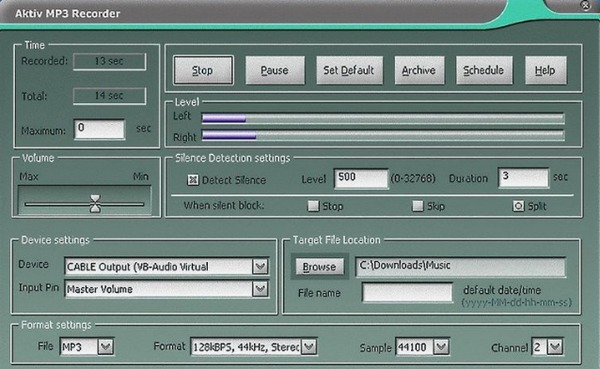Click the target path C:\Downloads\Music field
The image size is (600, 369).
click(461, 266)
